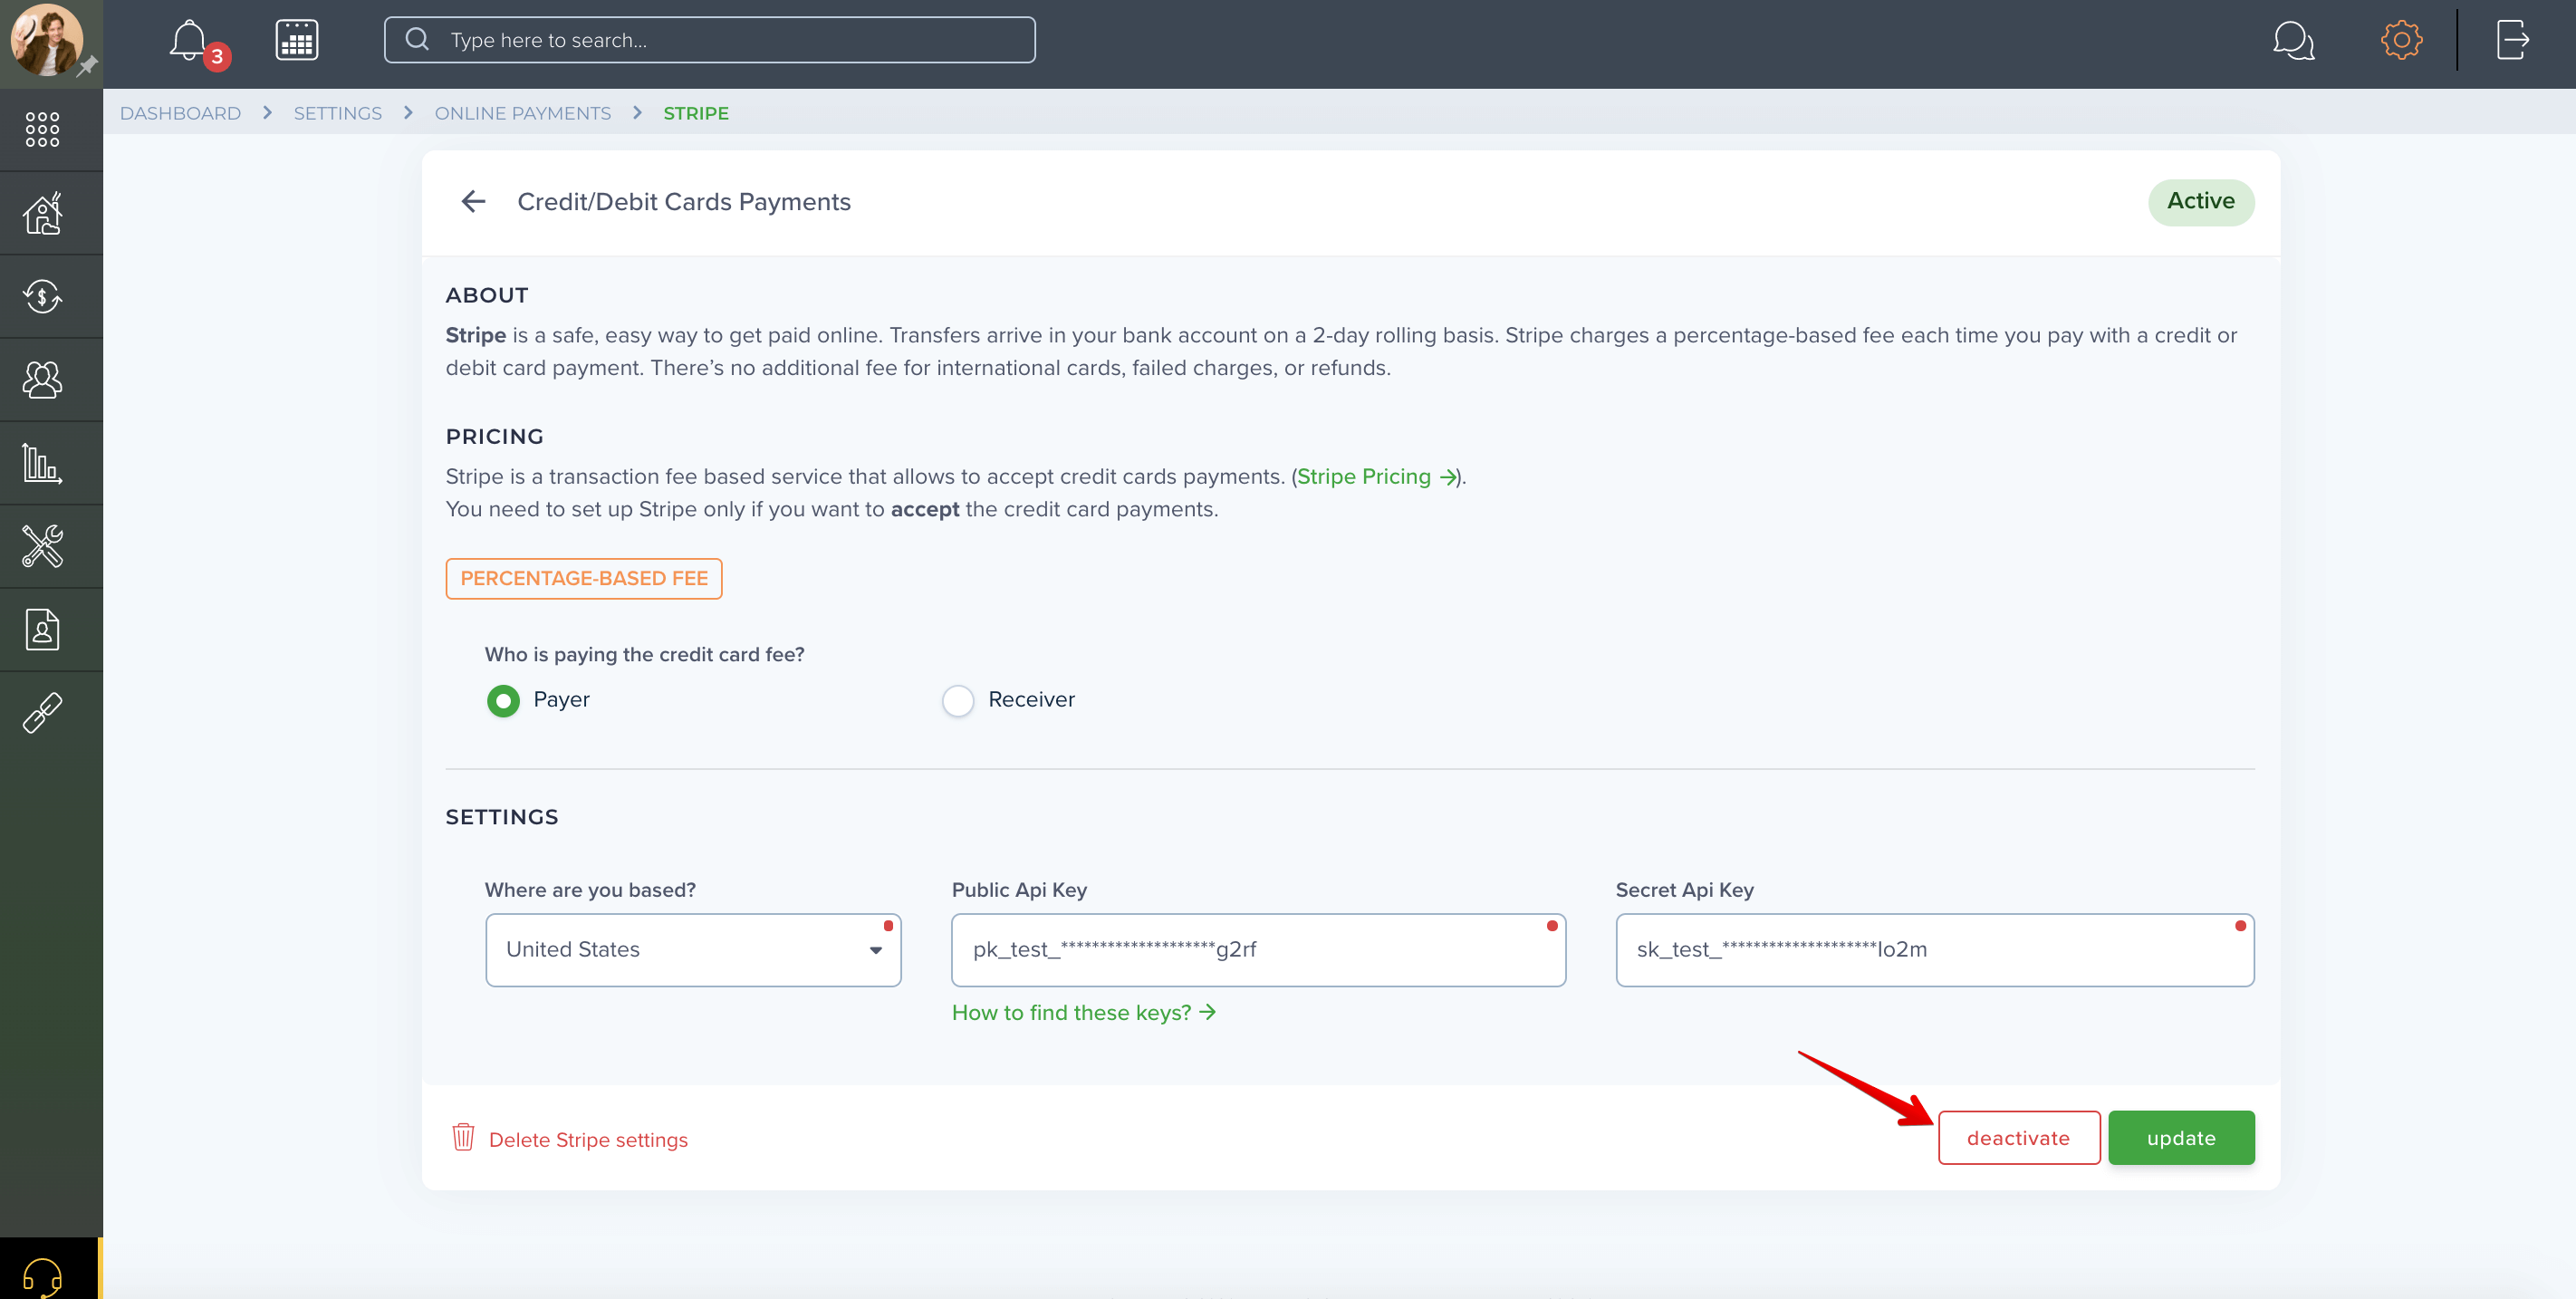Open the 'Where are you based?' dropdown
Viewport: 2576px width, 1299px height.
tap(693, 950)
